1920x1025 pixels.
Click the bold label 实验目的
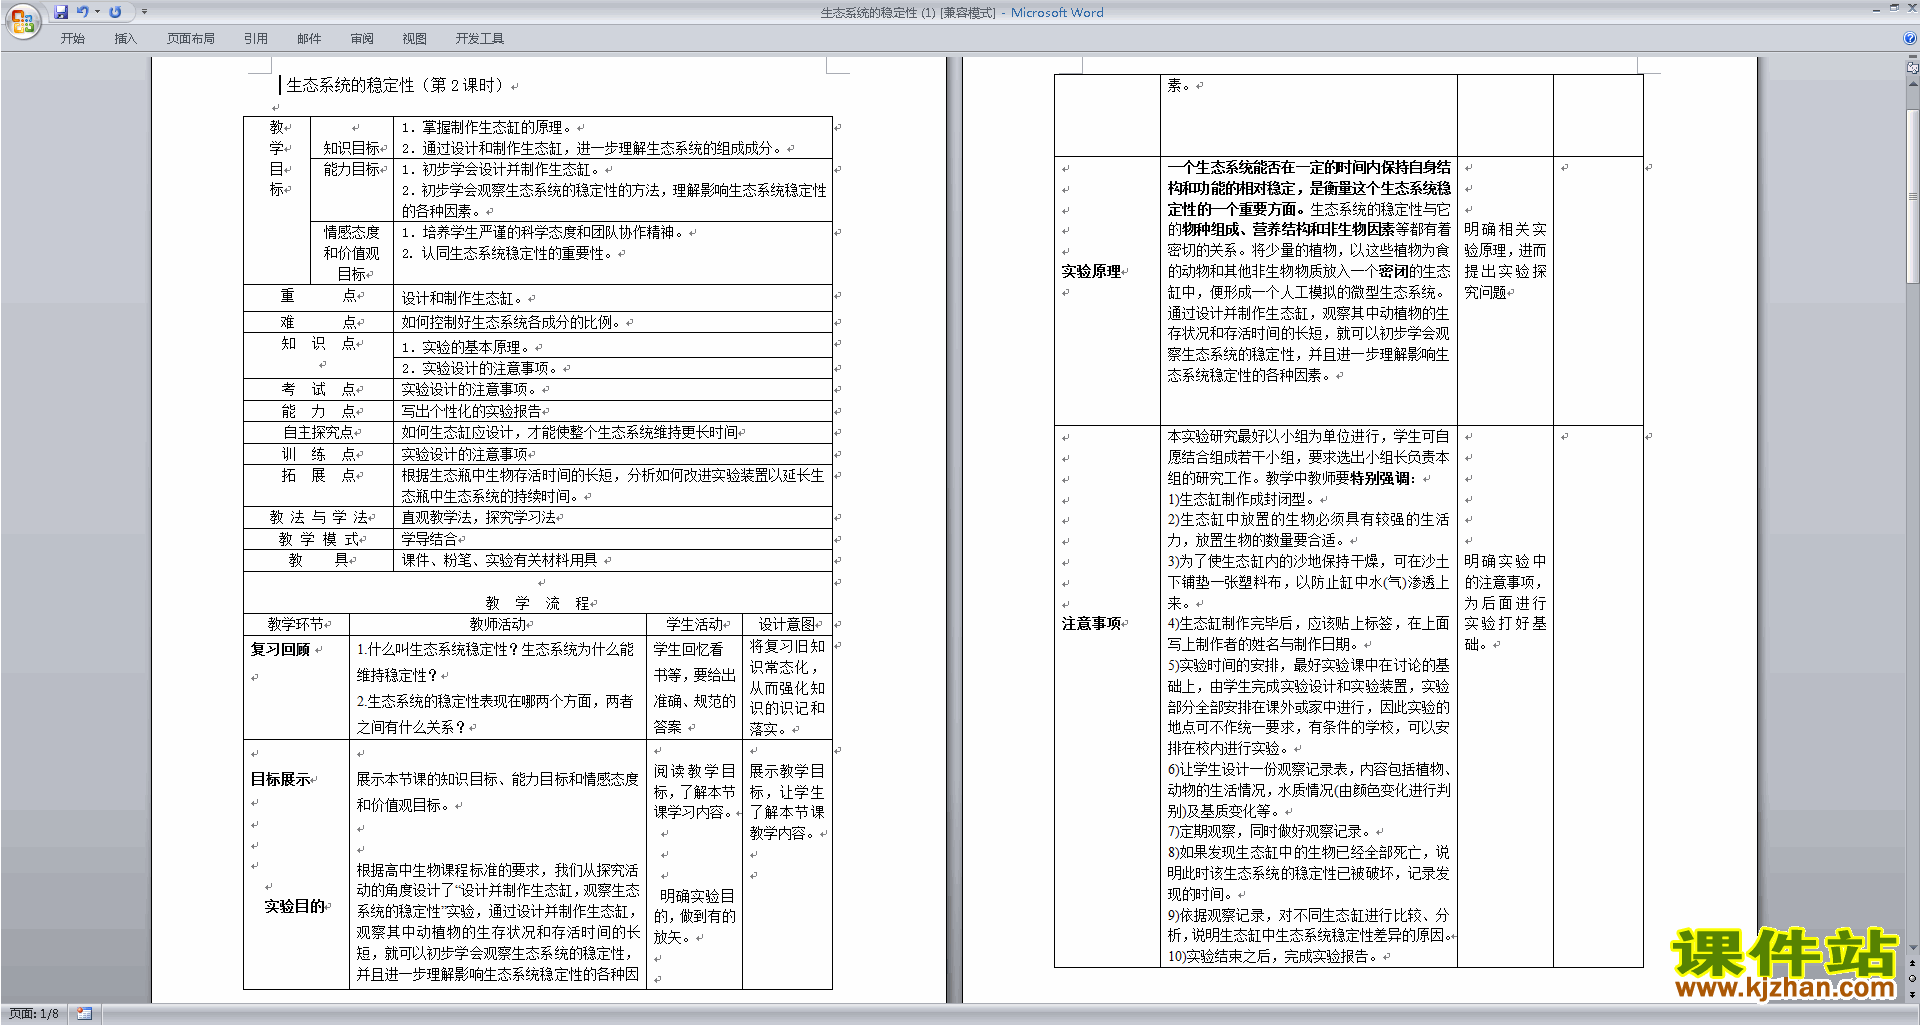coord(294,906)
